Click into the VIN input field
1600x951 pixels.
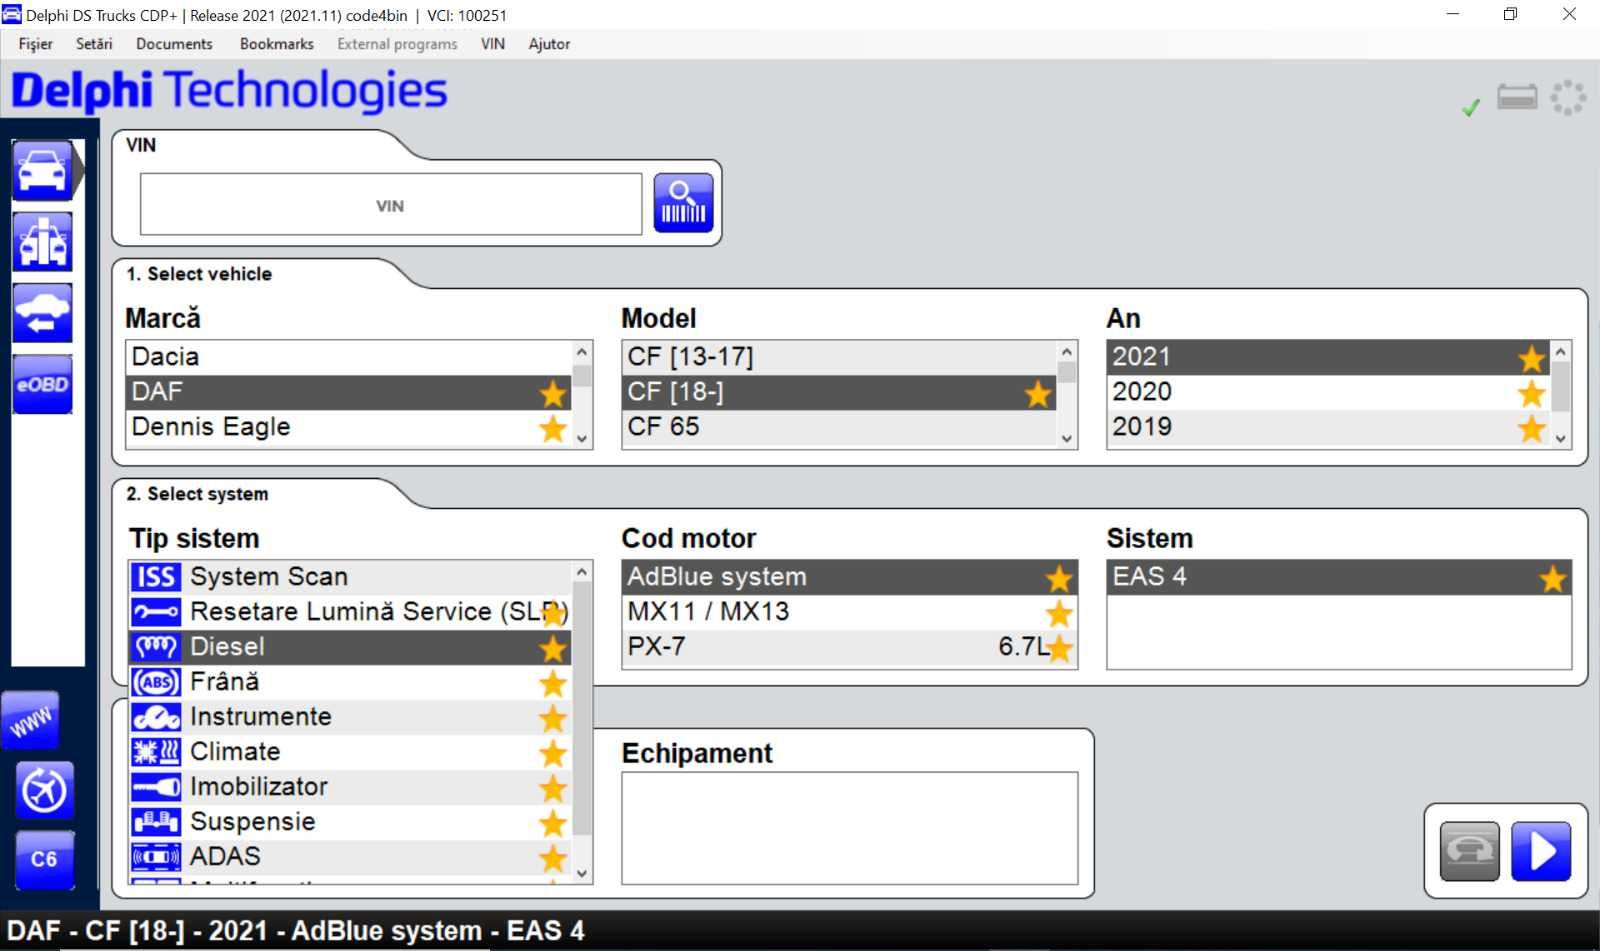click(x=391, y=204)
